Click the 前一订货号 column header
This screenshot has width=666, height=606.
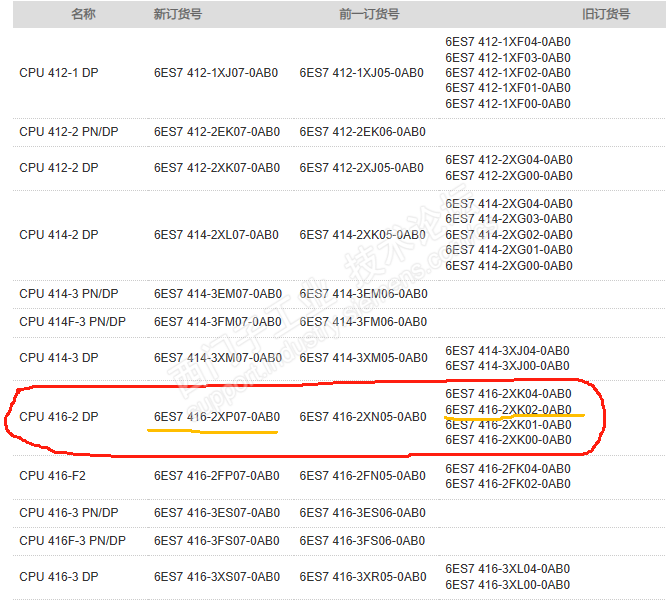tap(369, 14)
